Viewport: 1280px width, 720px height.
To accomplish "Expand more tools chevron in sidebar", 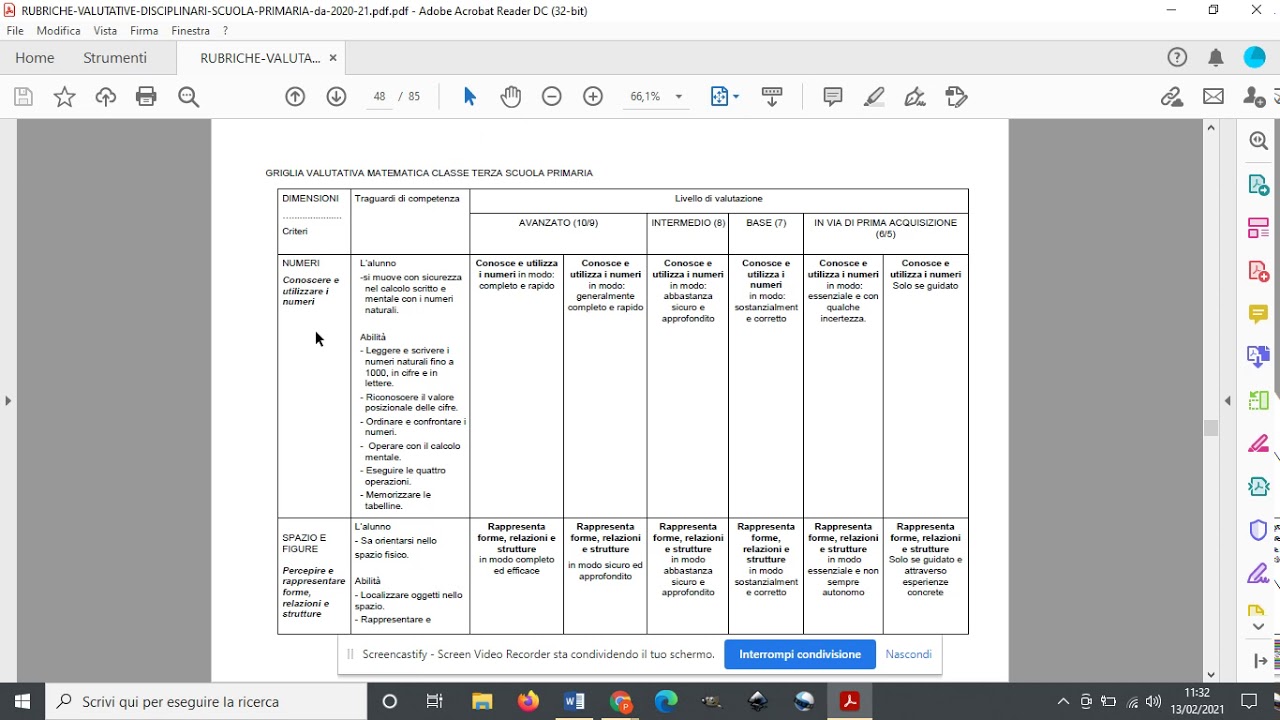I will [1259, 627].
